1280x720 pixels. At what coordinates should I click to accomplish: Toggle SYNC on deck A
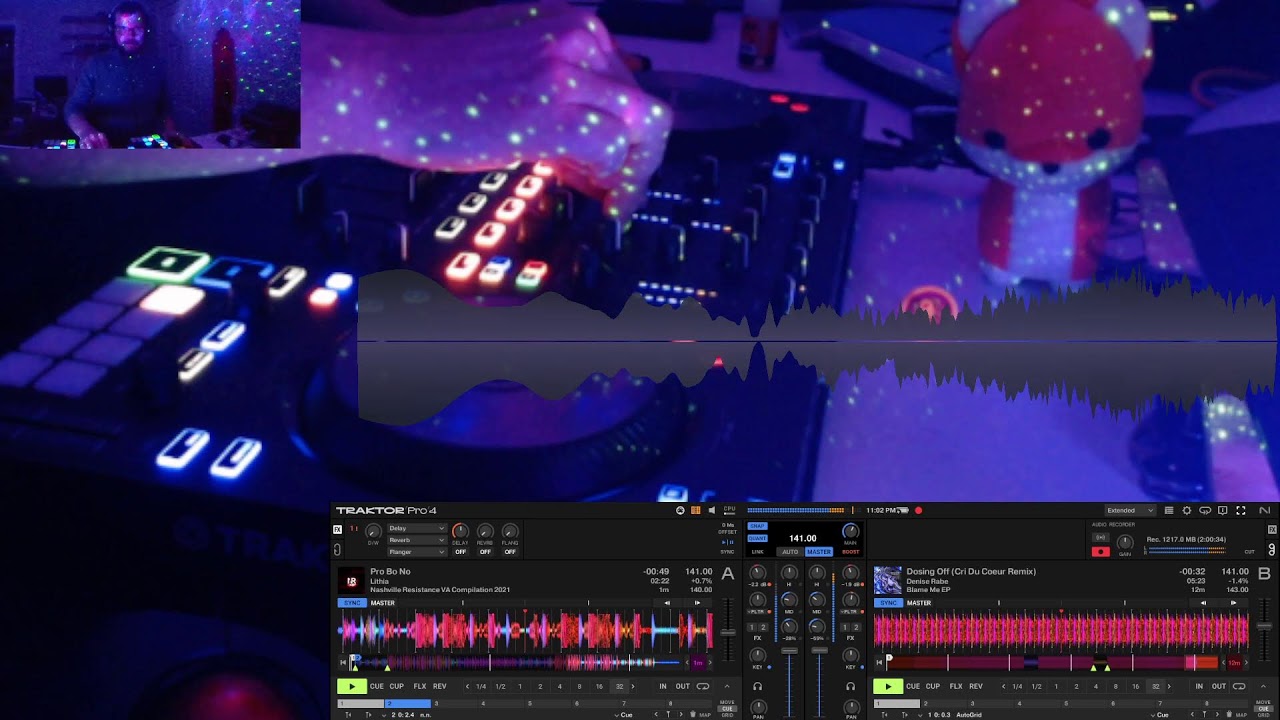point(352,603)
